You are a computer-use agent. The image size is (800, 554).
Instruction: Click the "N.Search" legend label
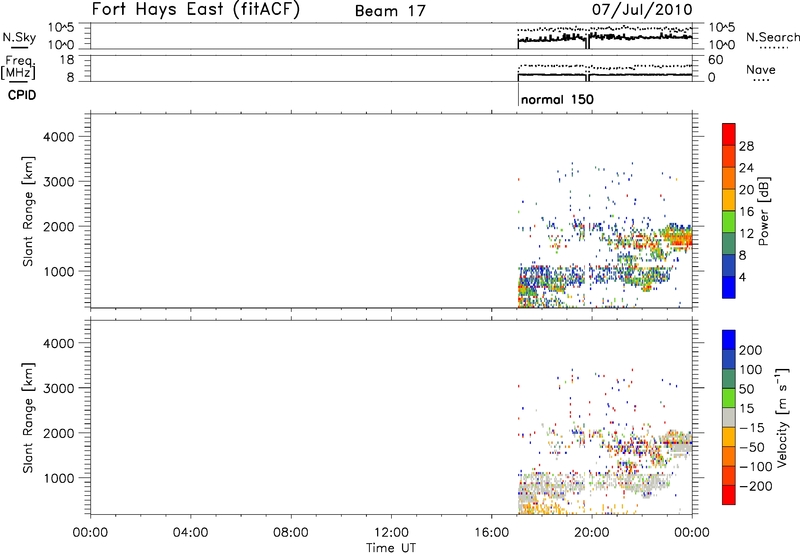pyautogui.click(x=772, y=37)
